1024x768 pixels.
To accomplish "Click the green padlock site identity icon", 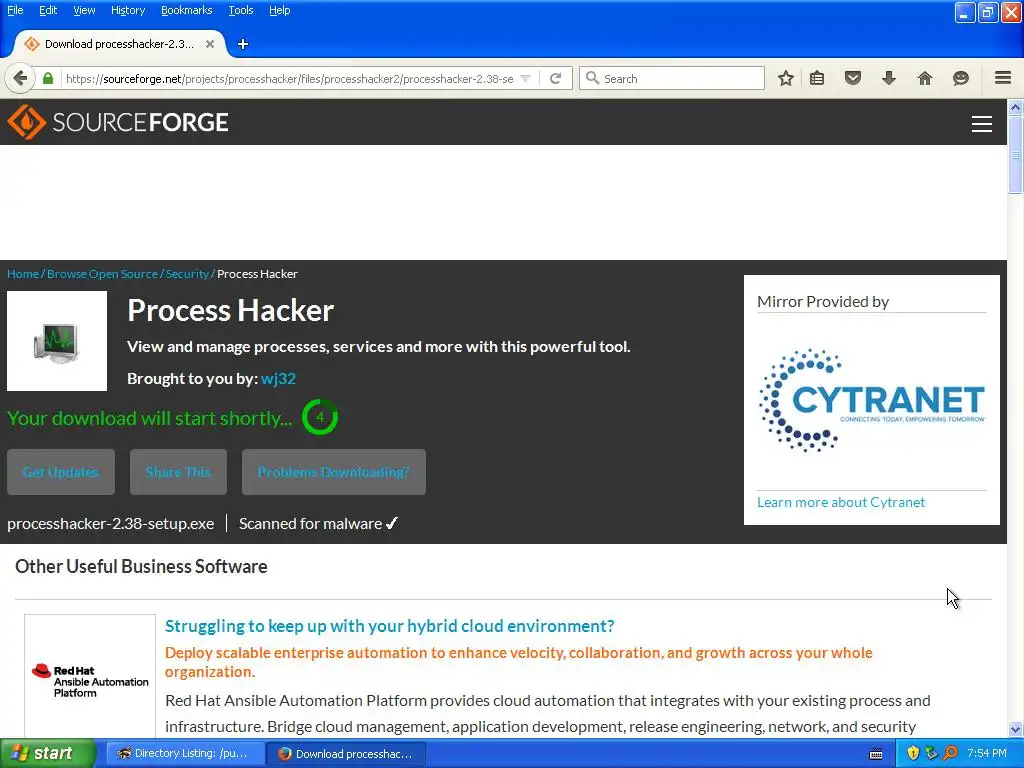I will (48, 78).
